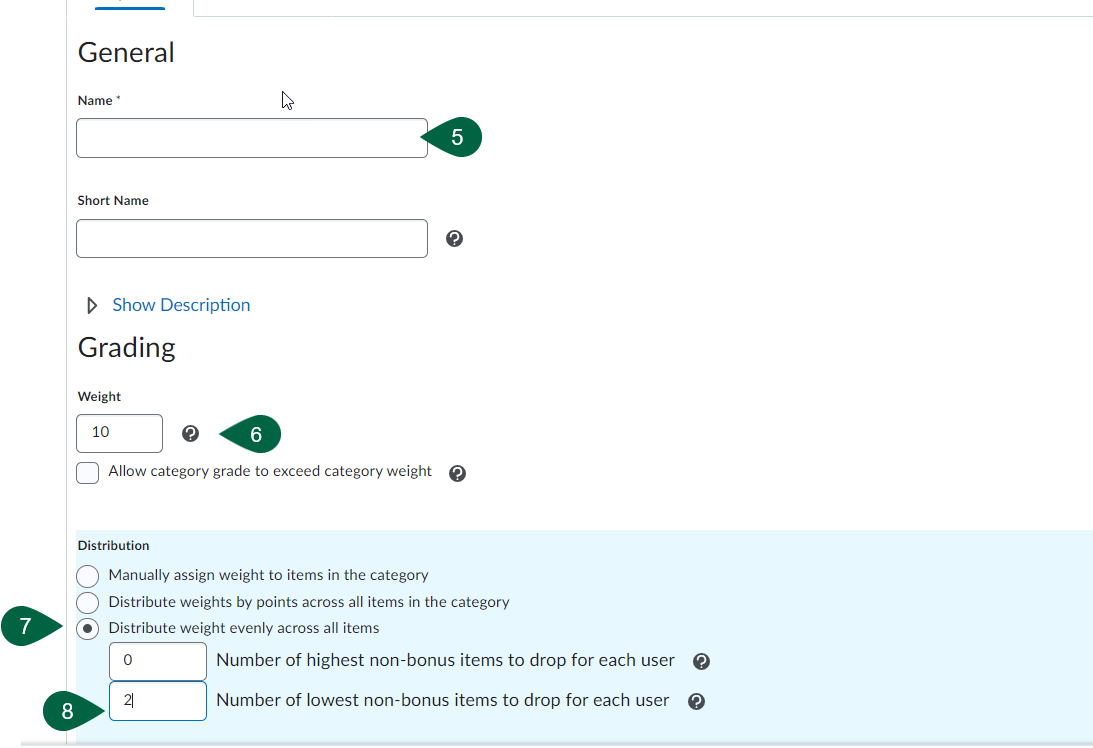Enable Allow category grade to exceed weight checkbox
This screenshot has height=748, width=1093.
point(88,473)
